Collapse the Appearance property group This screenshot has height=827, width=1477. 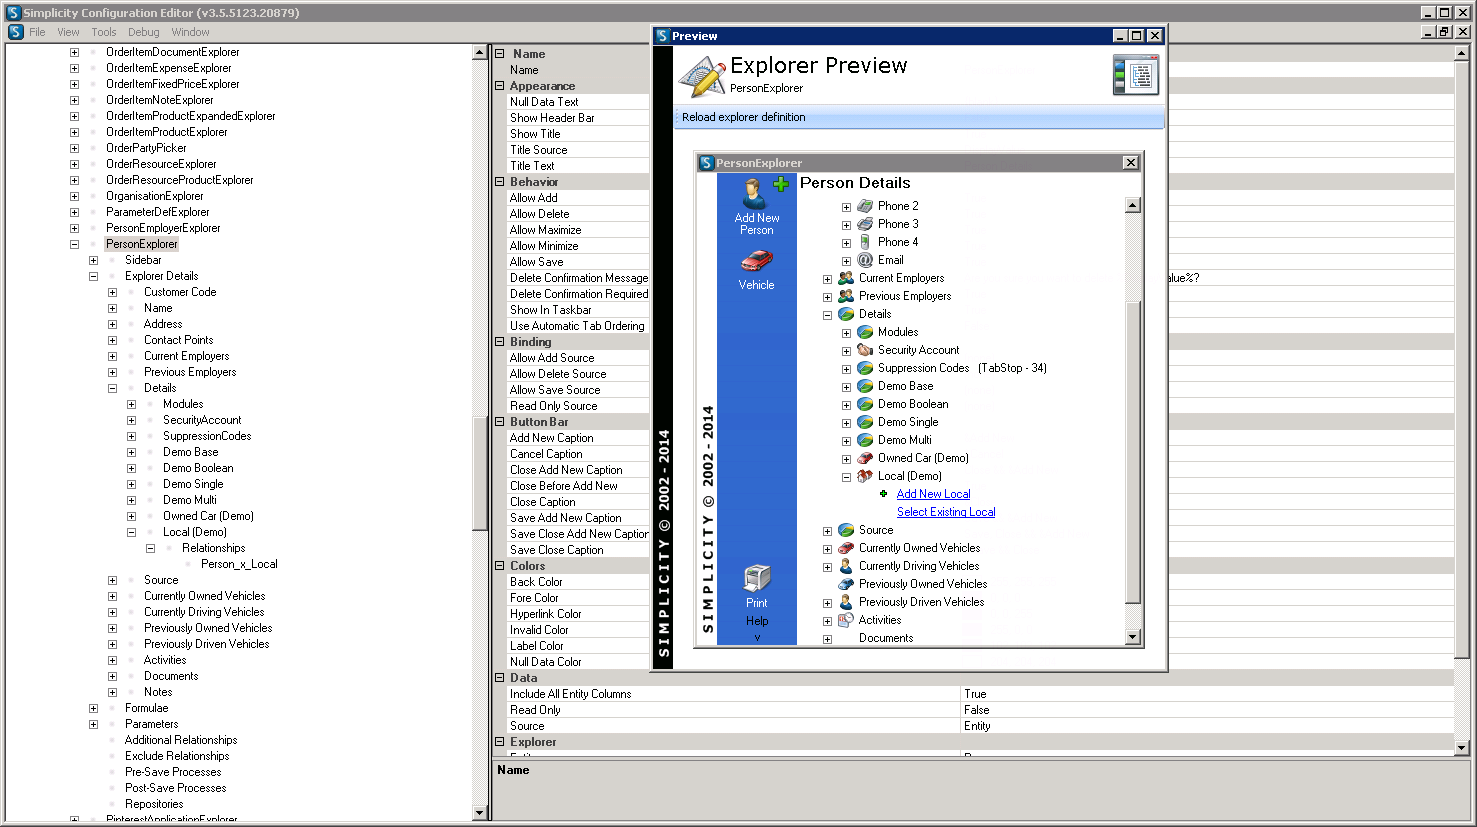click(x=499, y=86)
